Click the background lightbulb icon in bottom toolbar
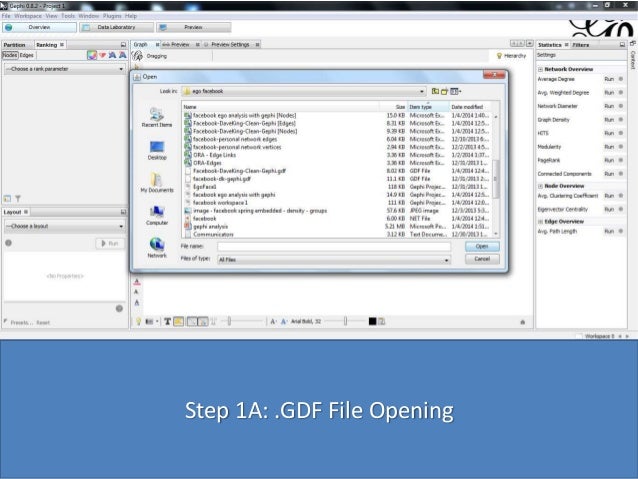The height and width of the screenshot is (479, 638). pyautogui.click(x=138, y=322)
